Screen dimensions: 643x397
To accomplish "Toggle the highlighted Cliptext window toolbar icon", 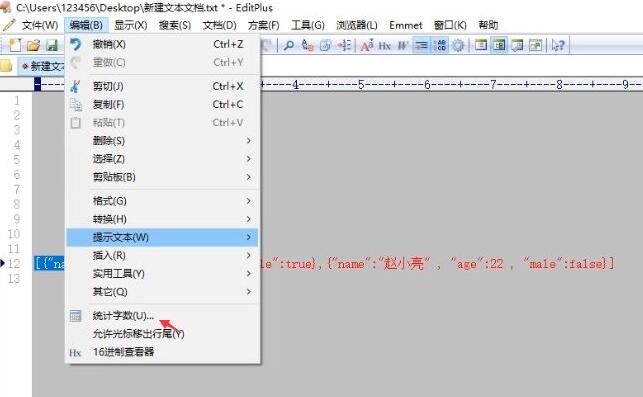I will [499, 45].
